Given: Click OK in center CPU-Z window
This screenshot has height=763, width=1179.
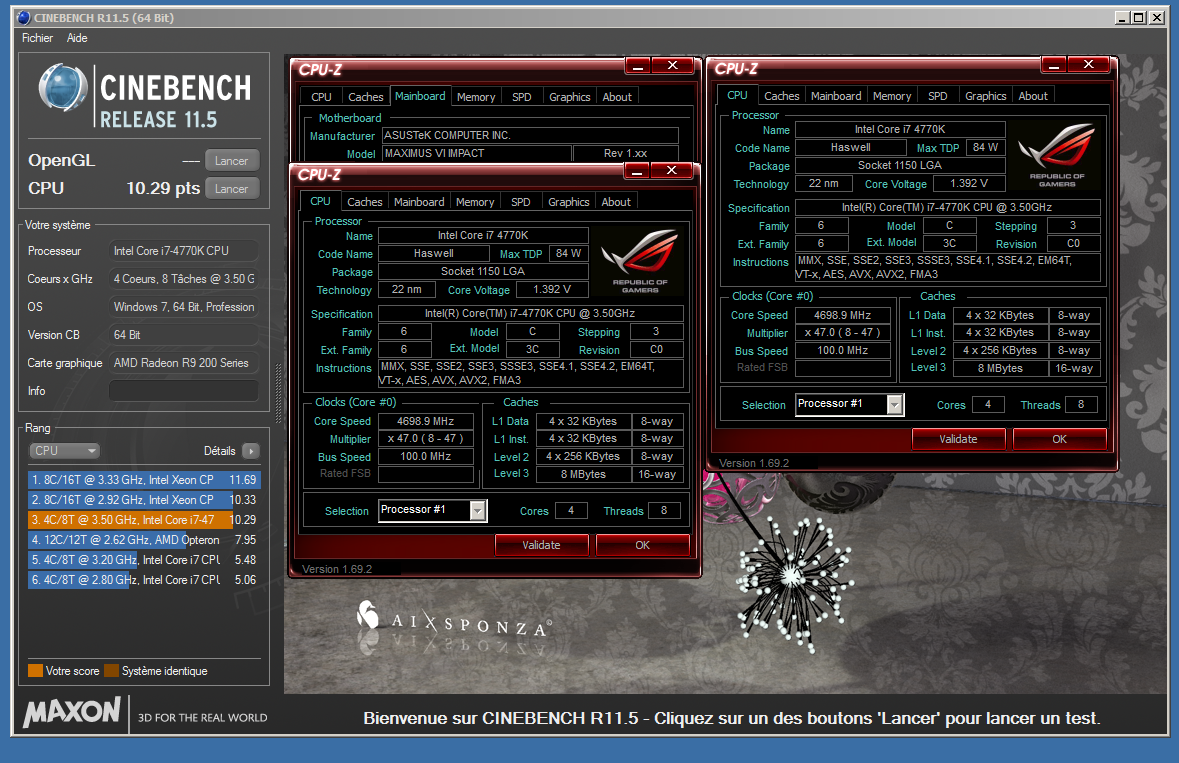Looking at the screenshot, I should pyautogui.click(x=642, y=545).
